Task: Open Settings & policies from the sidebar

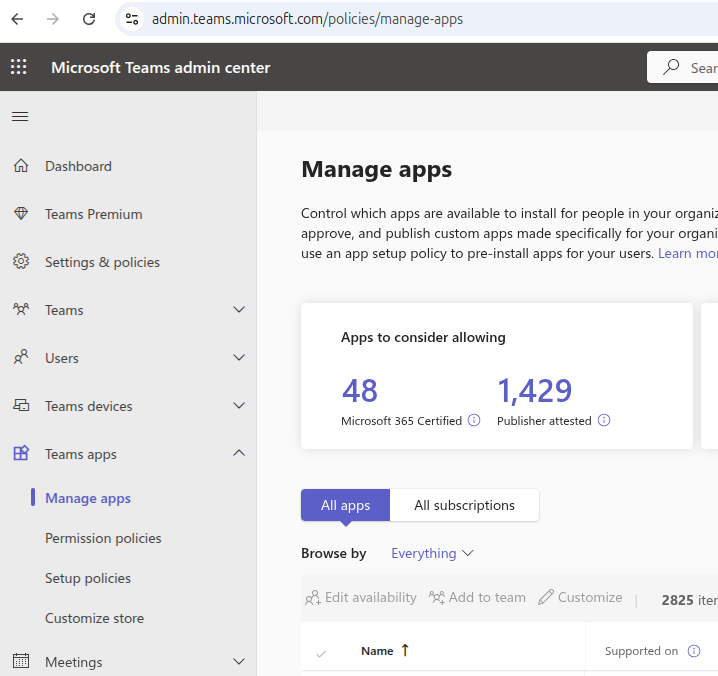Action: (x=103, y=262)
